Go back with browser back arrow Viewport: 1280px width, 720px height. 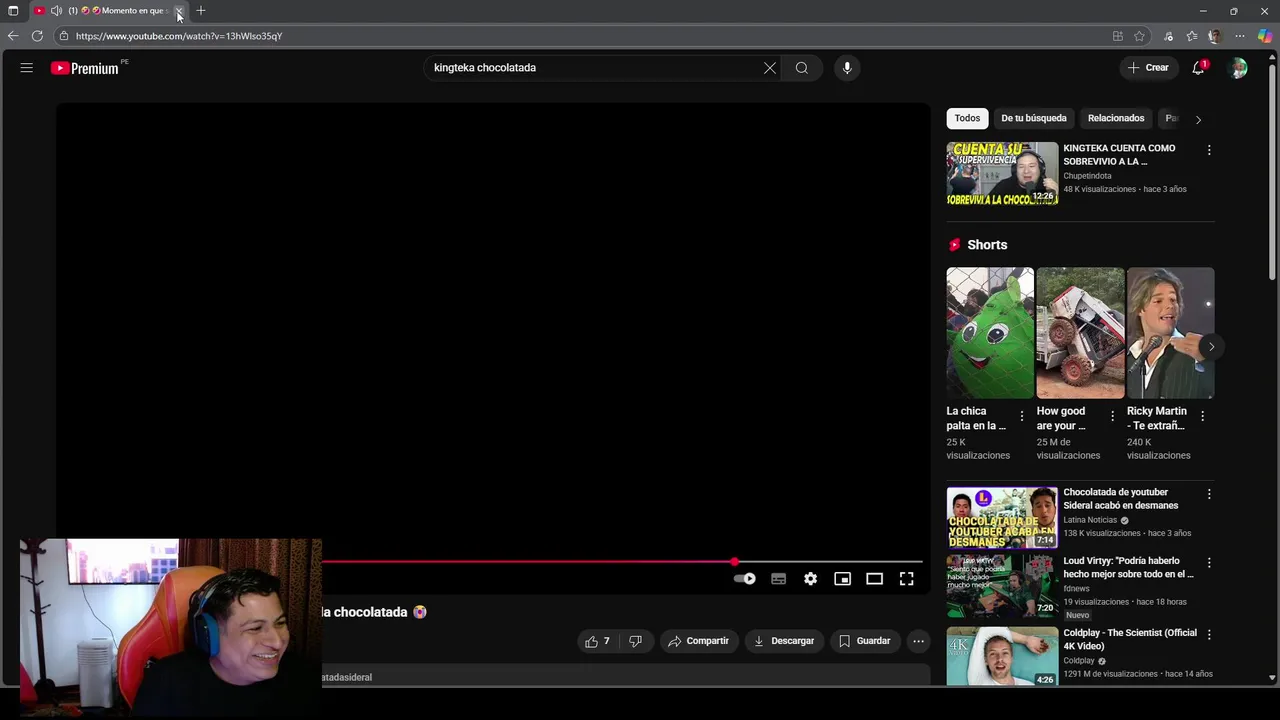[x=12, y=36]
